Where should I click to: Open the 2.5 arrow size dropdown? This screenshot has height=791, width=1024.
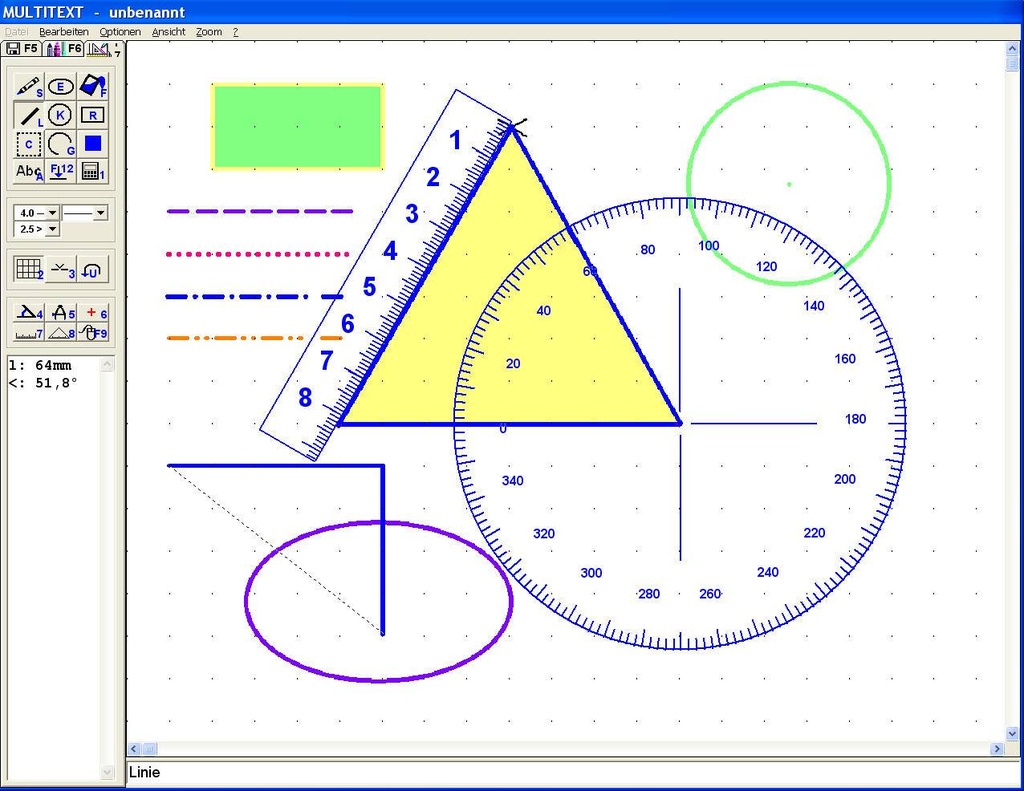pyautogui.click(x=53, y=229)
